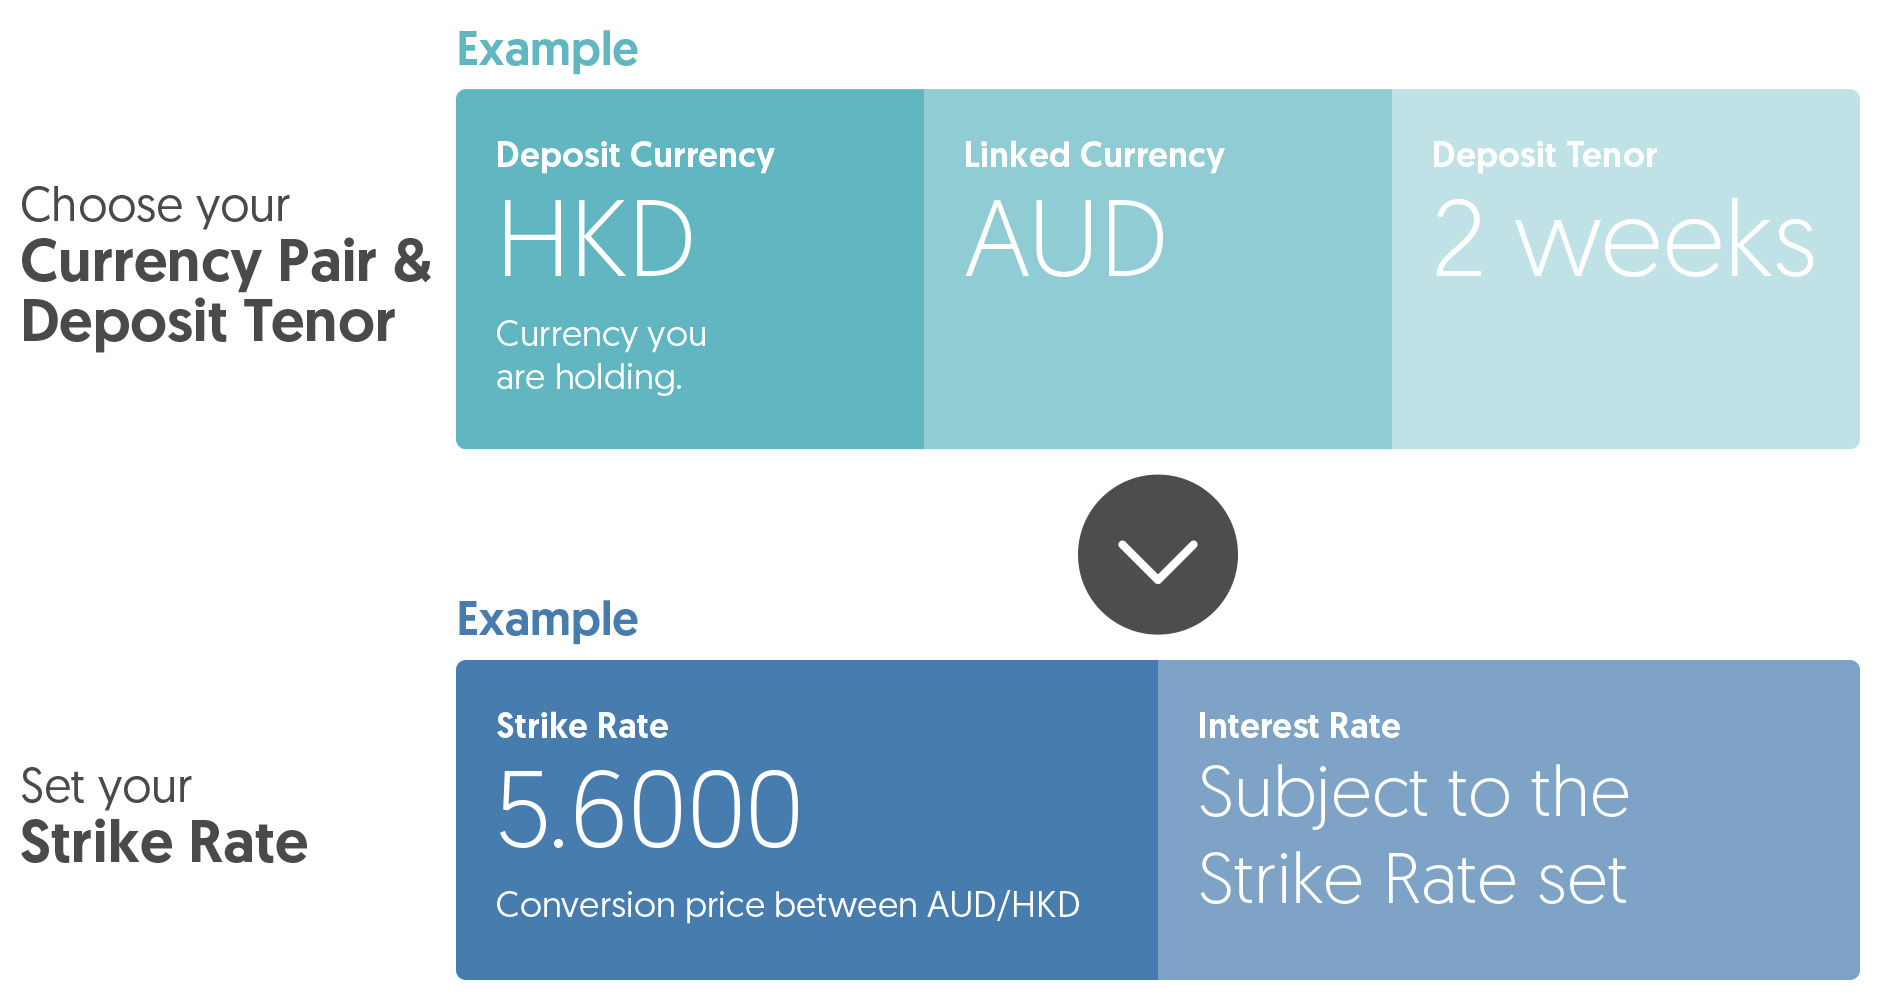This screenshot has height=1000, width=1880.
Task: Select the "Interest Rate" card label
Action: (1299, 726)
